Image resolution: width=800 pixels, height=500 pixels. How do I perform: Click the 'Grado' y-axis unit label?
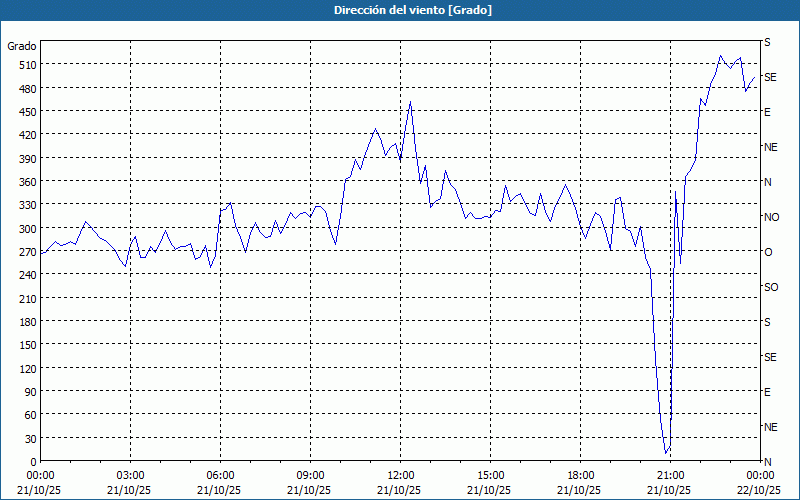22,46
